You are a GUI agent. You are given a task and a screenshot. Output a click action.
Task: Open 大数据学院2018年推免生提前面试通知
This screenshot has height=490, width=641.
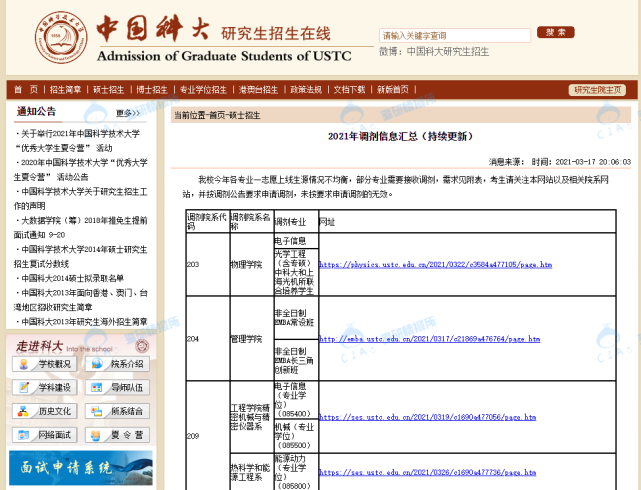[x=81, y=228]
